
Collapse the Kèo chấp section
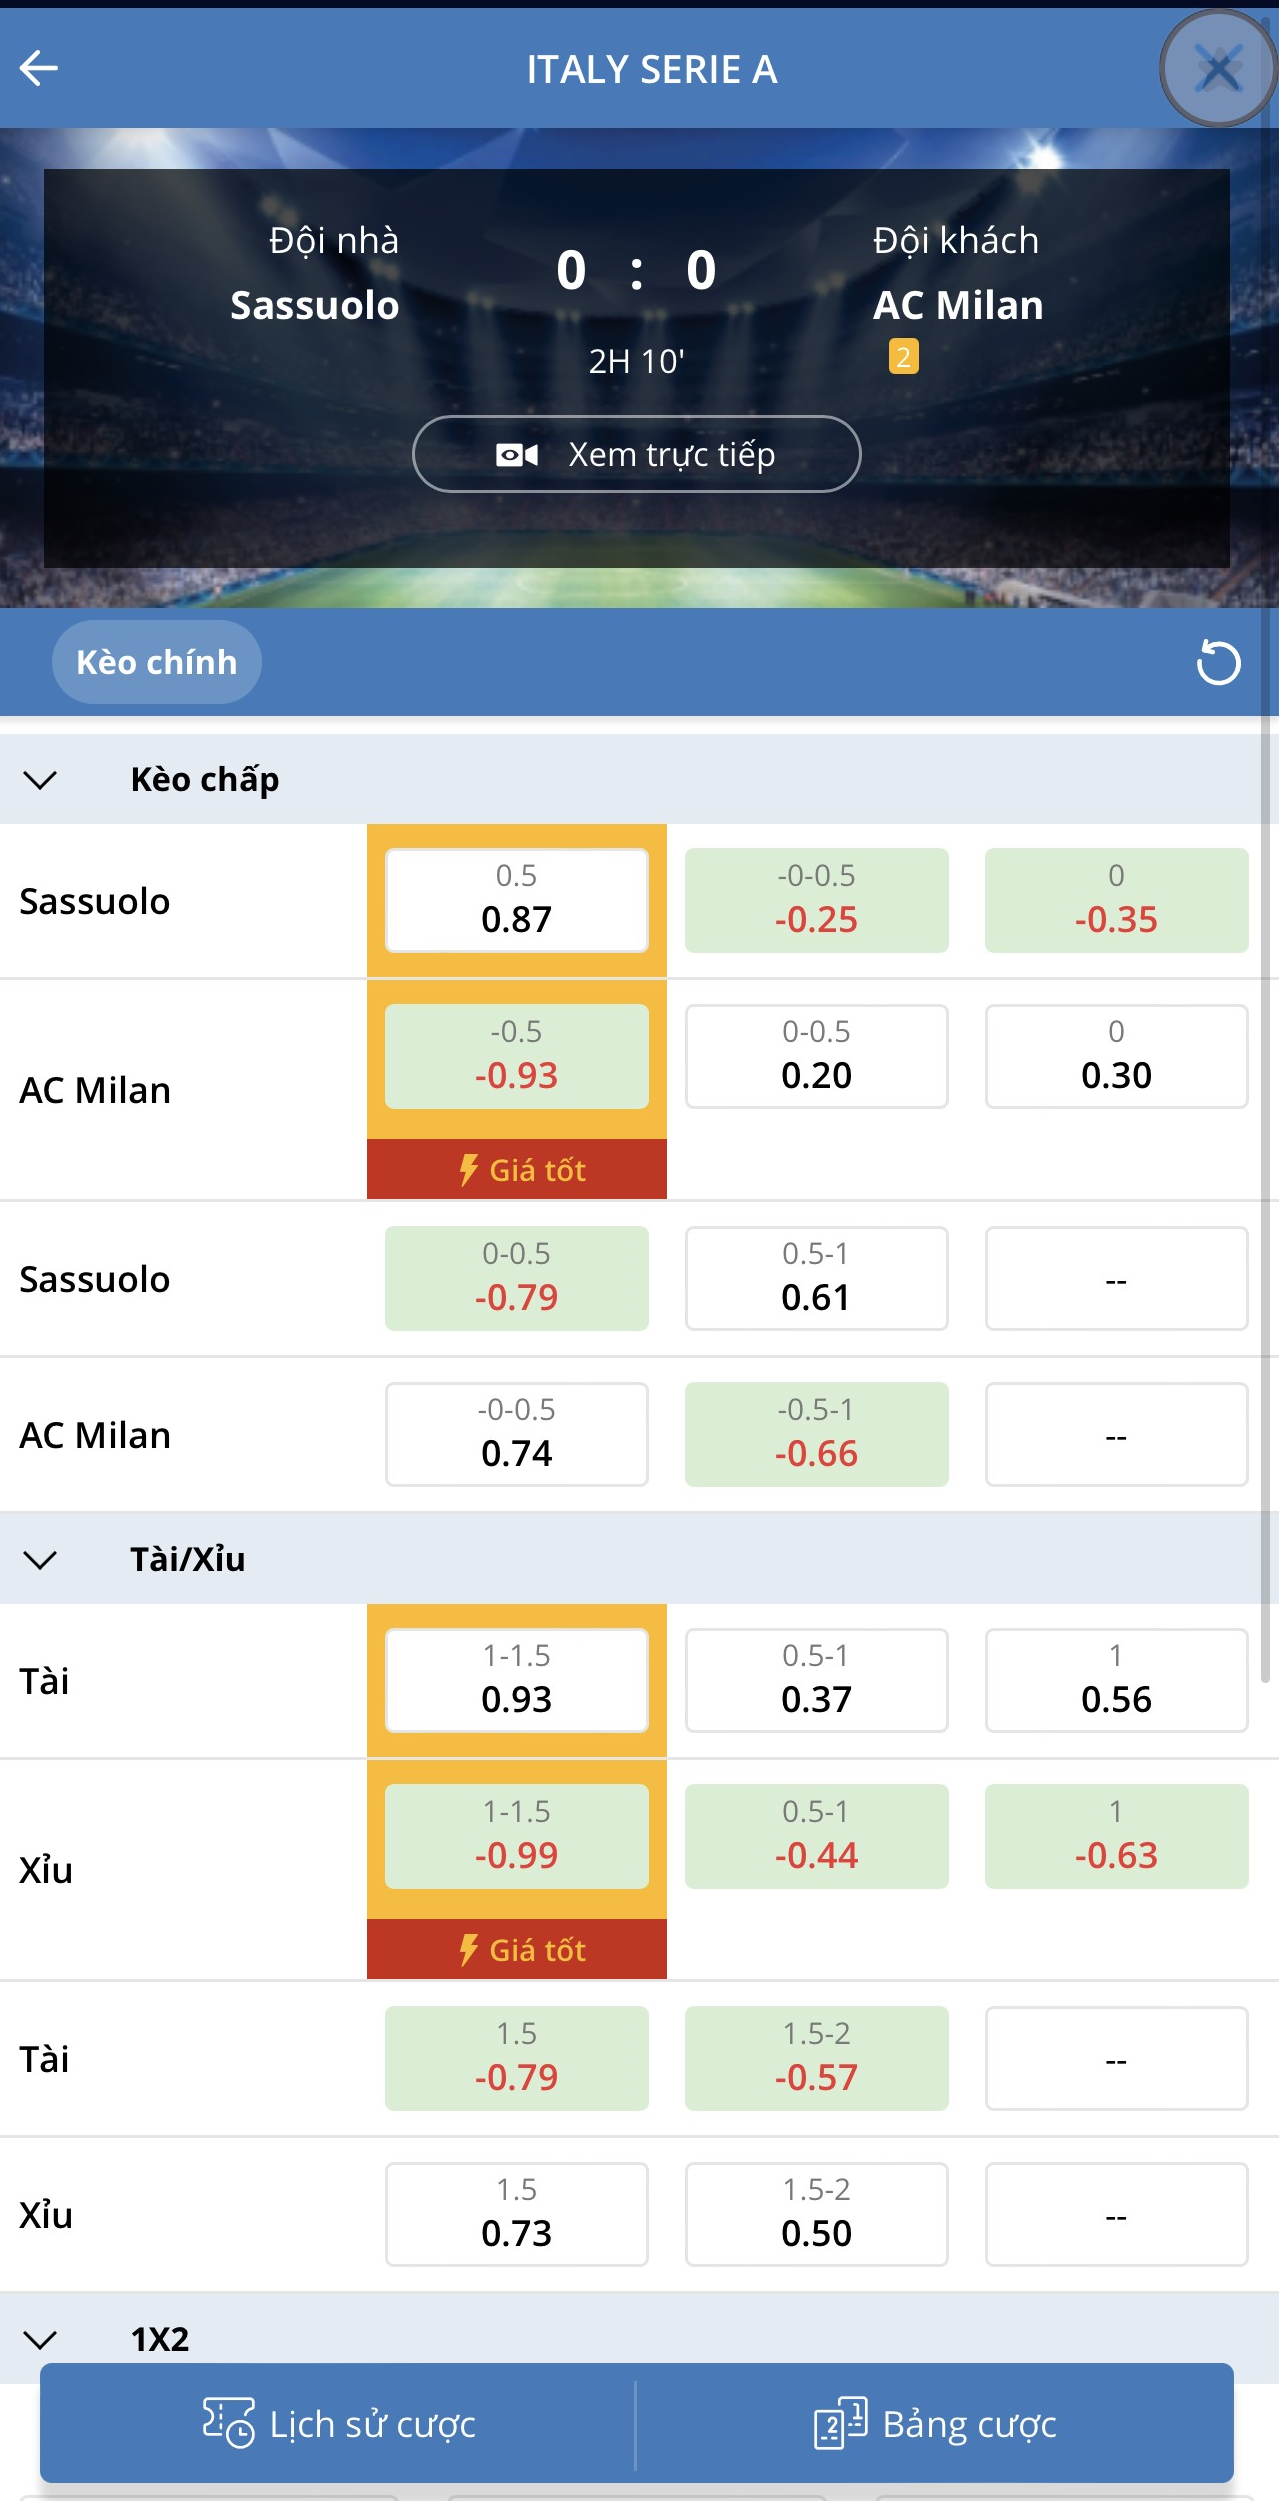pos(40,779)
